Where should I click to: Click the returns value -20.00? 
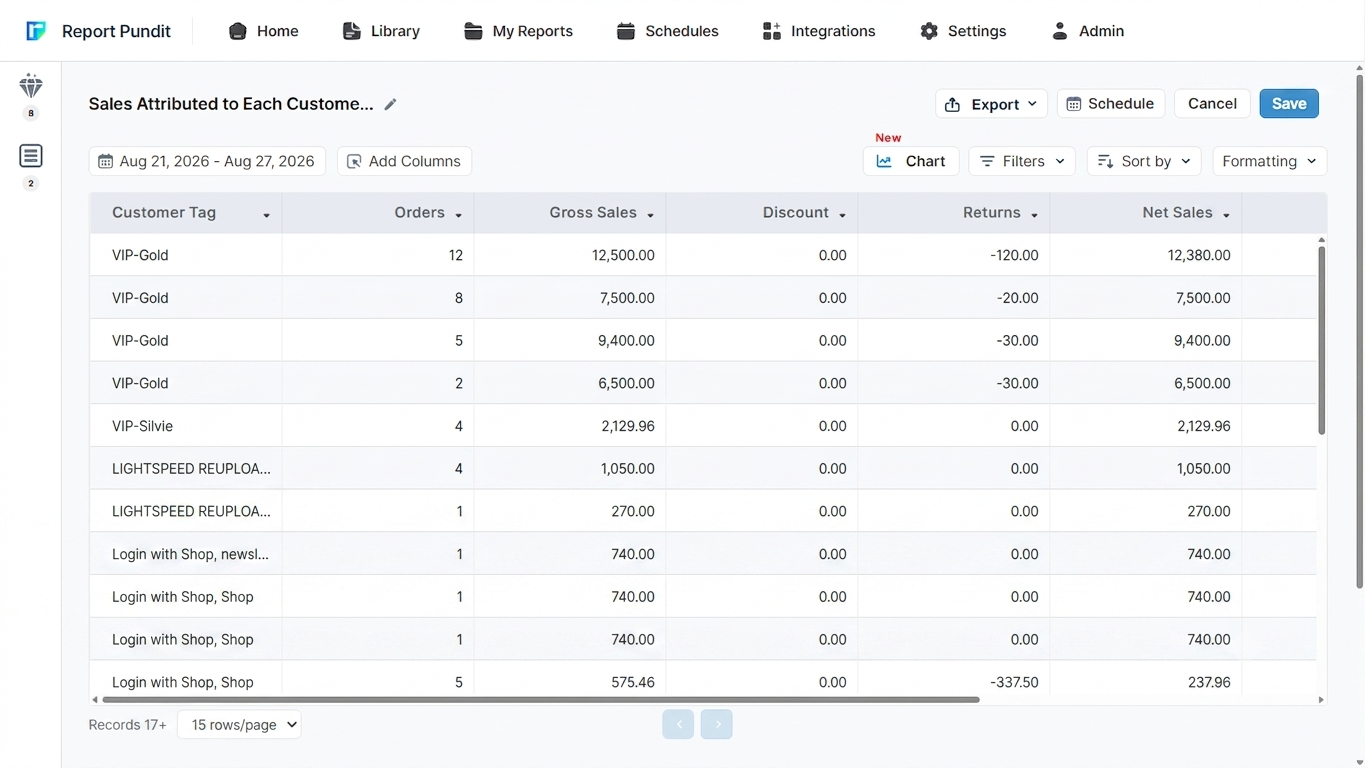(1018, 298)
